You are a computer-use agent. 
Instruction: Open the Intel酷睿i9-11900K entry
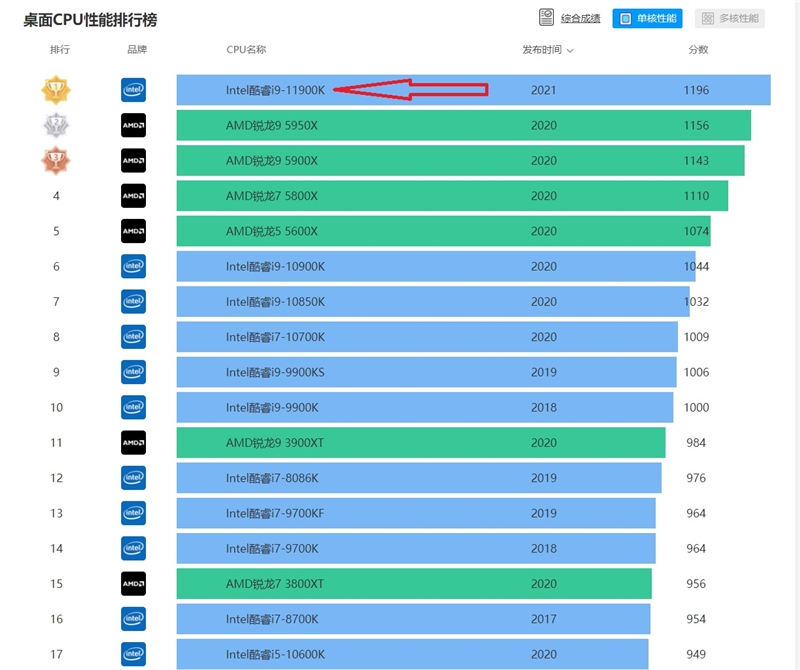coord(275,90)
